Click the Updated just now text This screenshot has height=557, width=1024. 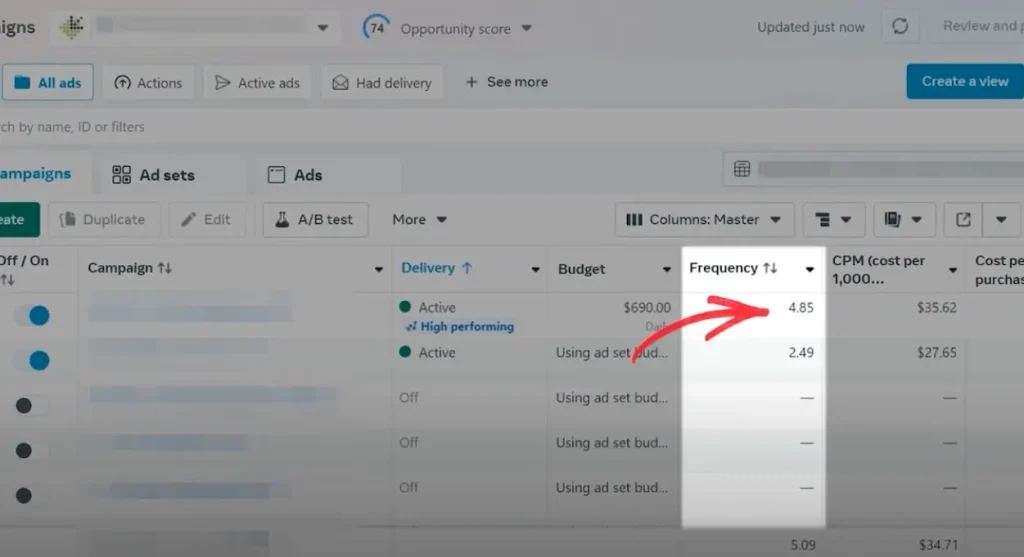[810, 27]
